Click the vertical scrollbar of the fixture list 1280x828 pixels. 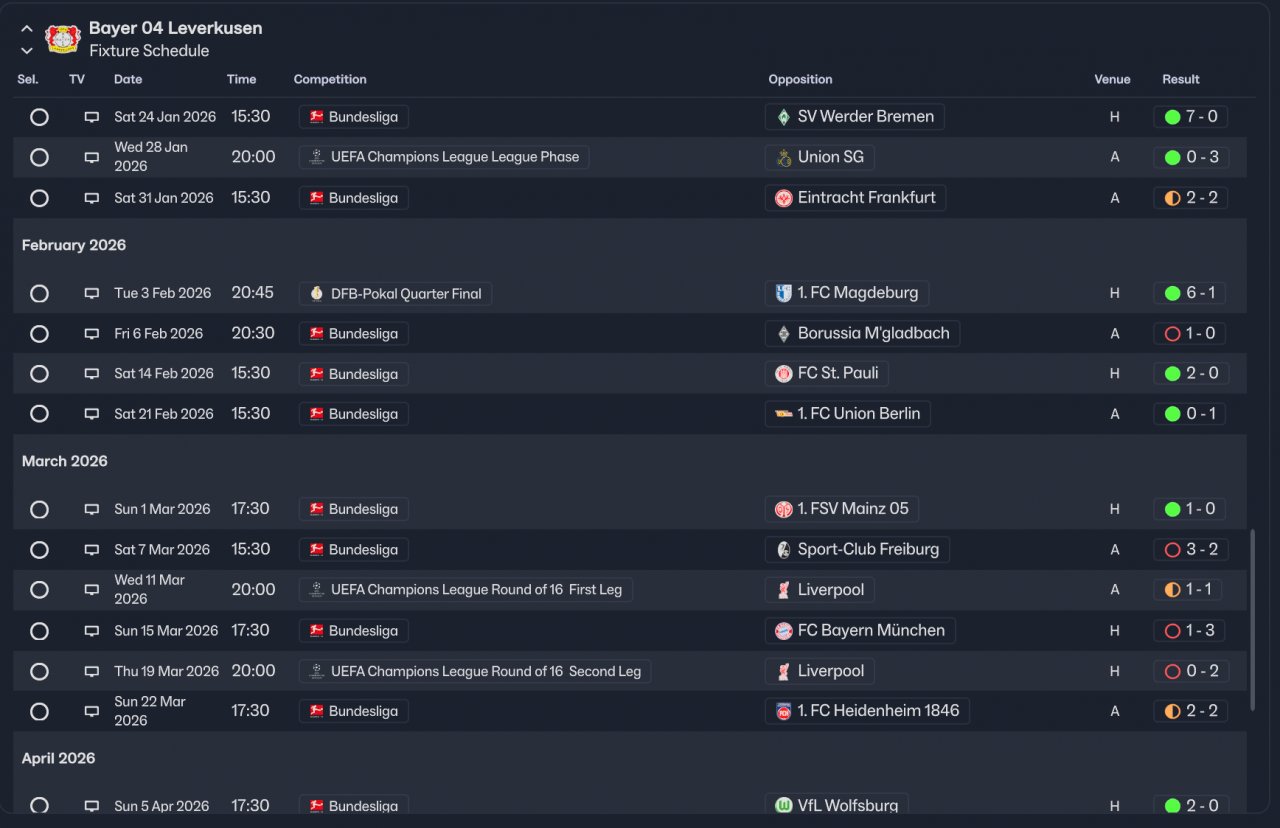tap(1252, 620)
